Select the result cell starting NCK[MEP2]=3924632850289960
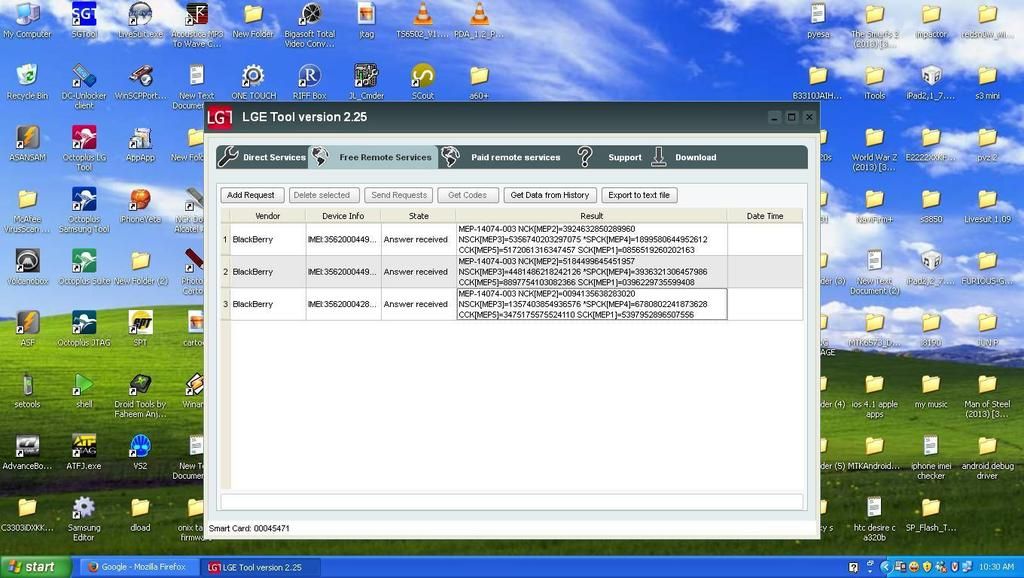Screen dimensions: 1024x578 (x=592, y=240)
